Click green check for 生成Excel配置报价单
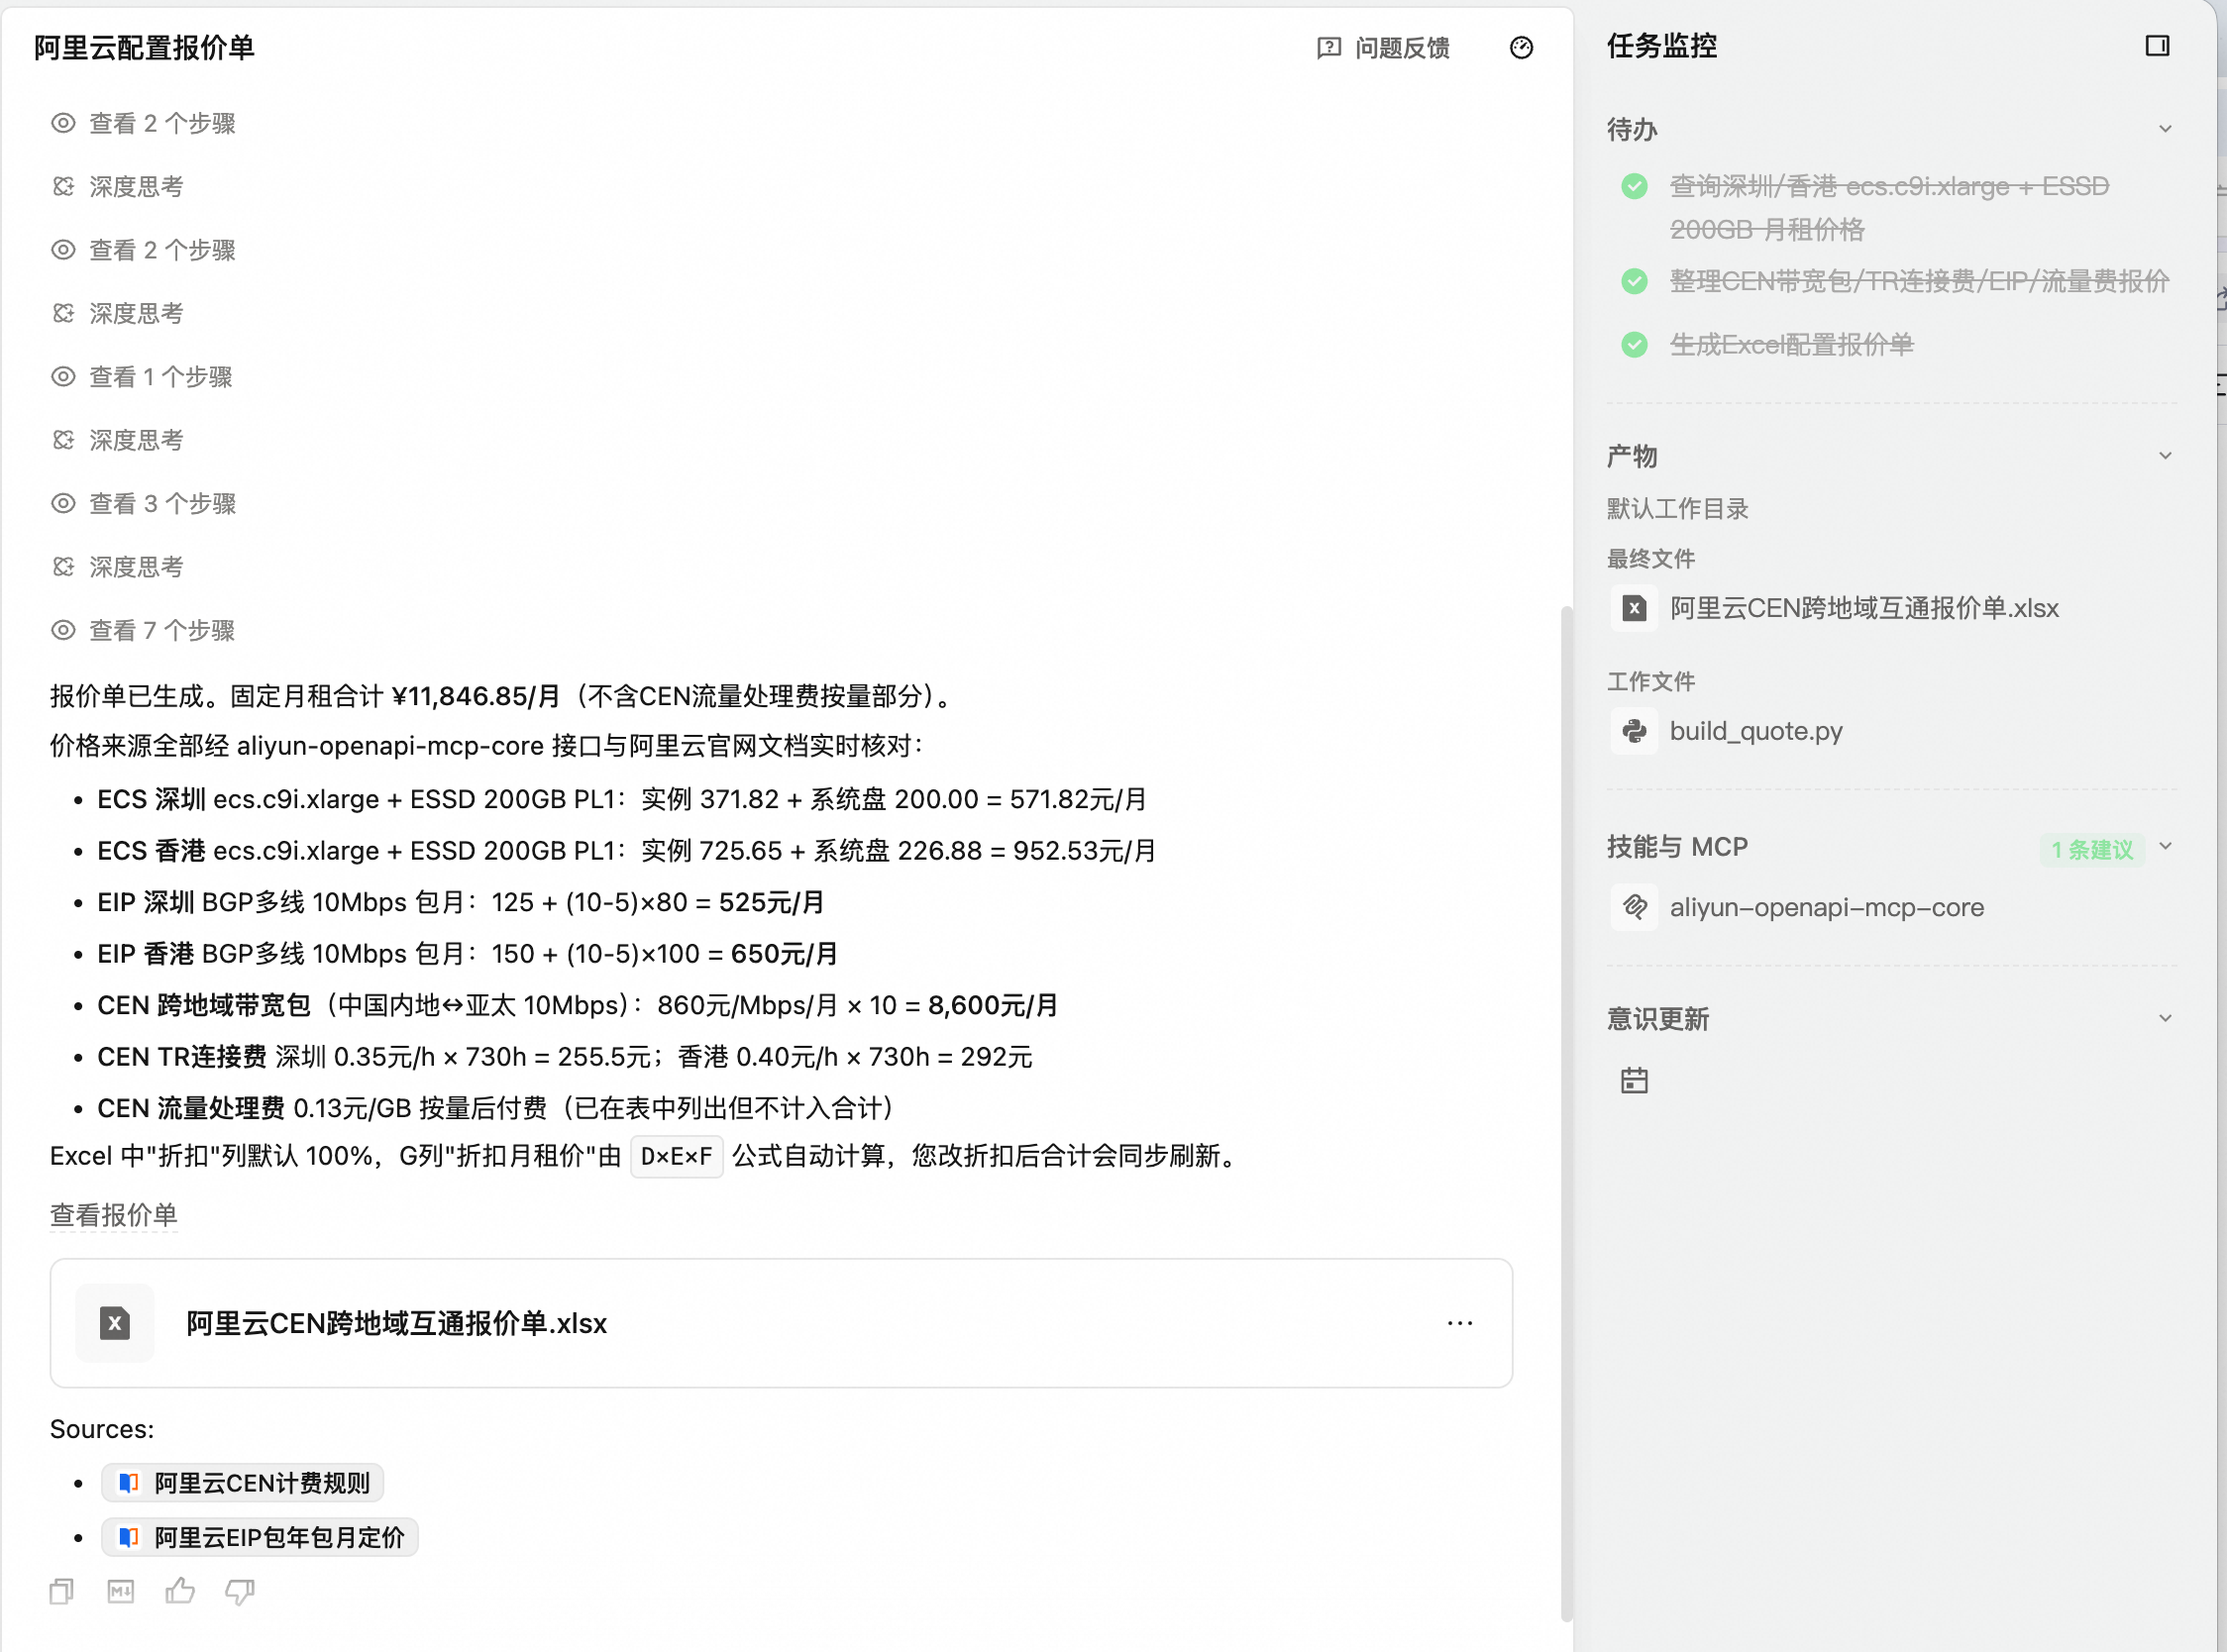 click(x=1634, y=345)
